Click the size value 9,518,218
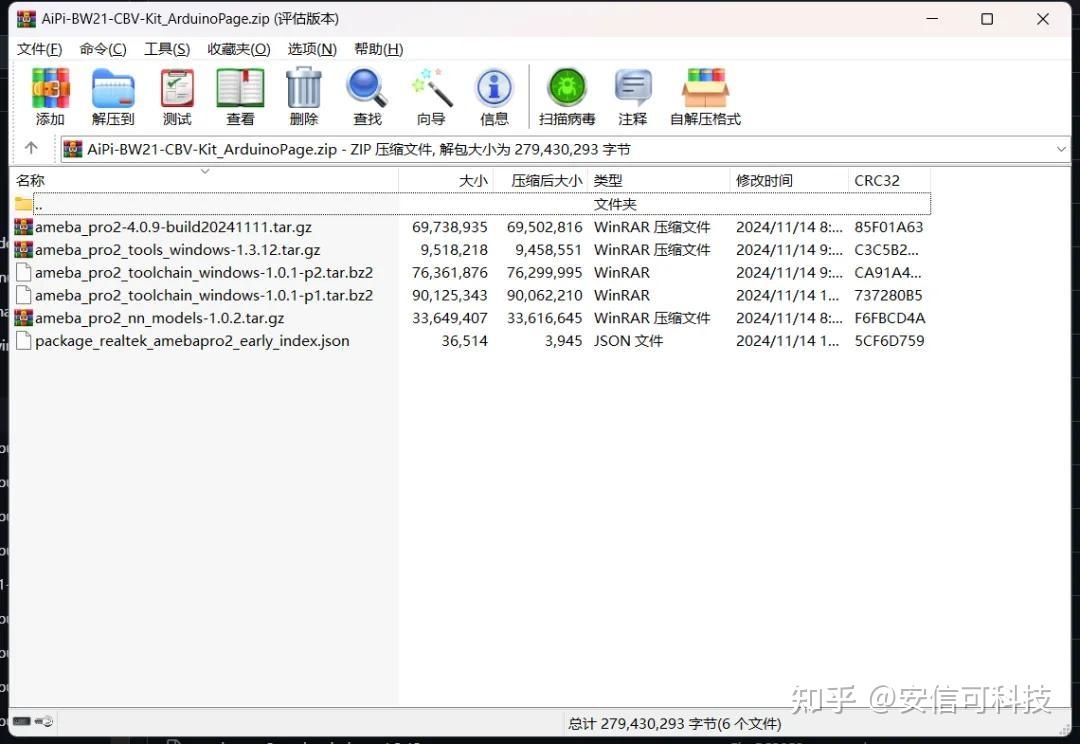This screenshot has width=1080, height=744. click(x=454, y=249)
